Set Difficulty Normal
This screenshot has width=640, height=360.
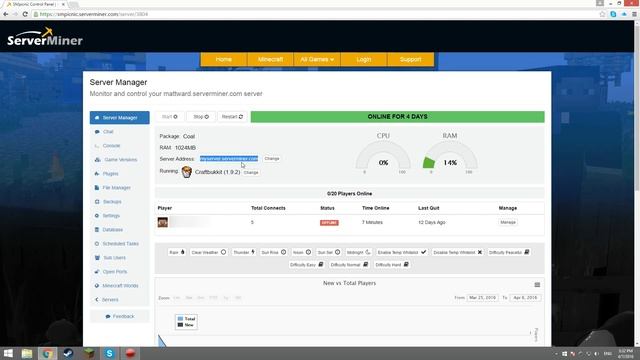click(349, 264)
